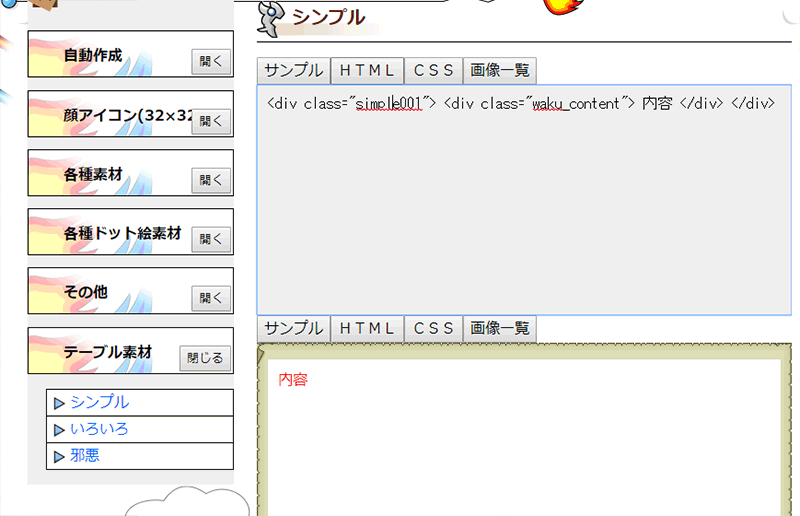
Task: Expand the 自動作成 section with its 開く button
Action: click(x=211, y=62)
